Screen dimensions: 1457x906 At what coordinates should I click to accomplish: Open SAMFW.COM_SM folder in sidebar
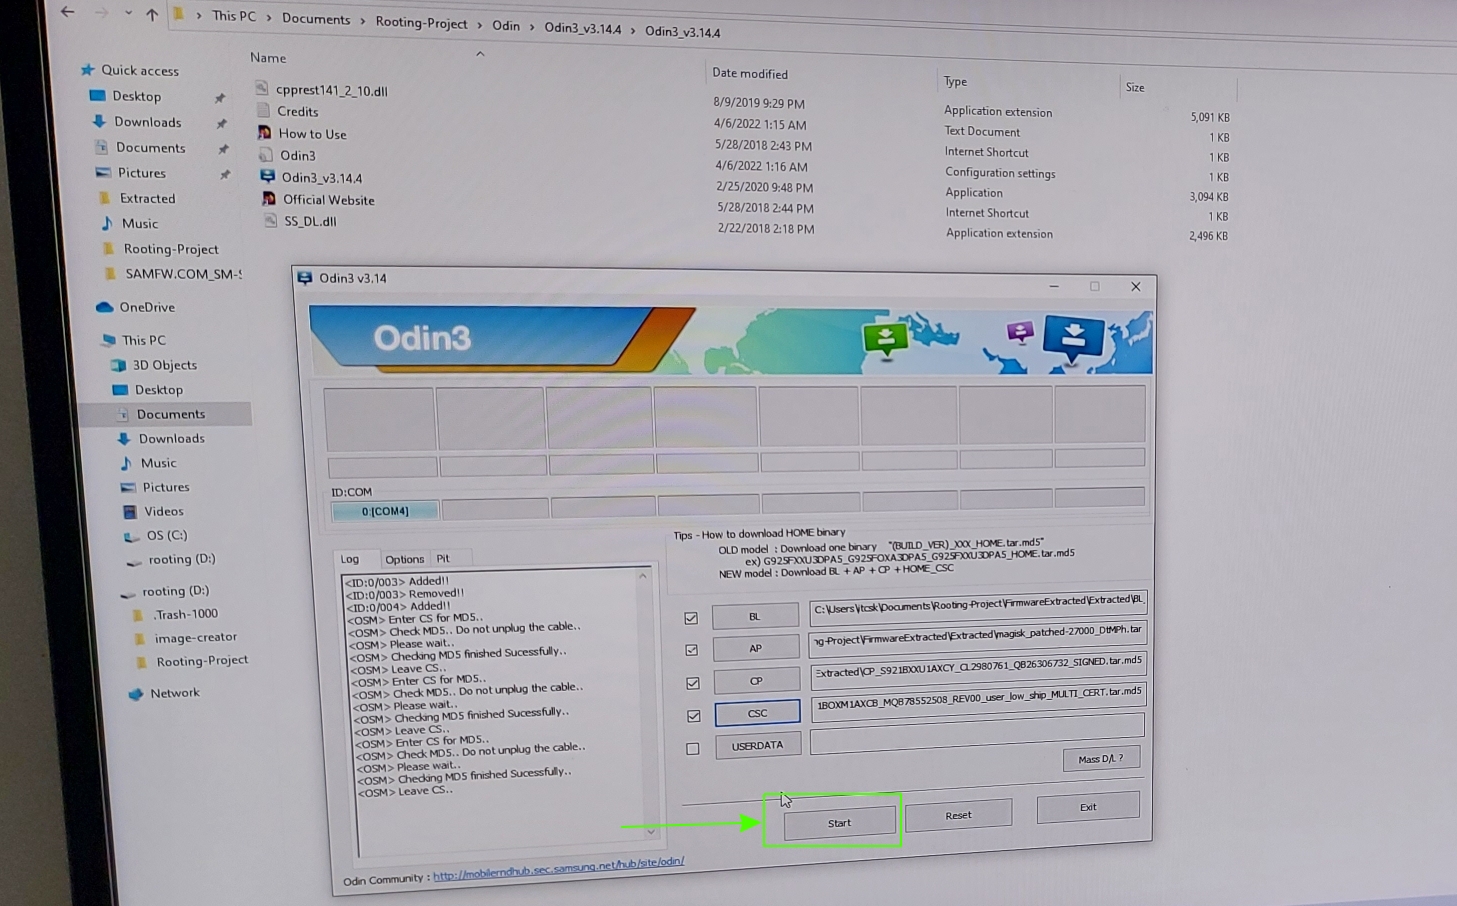[183, 274]
